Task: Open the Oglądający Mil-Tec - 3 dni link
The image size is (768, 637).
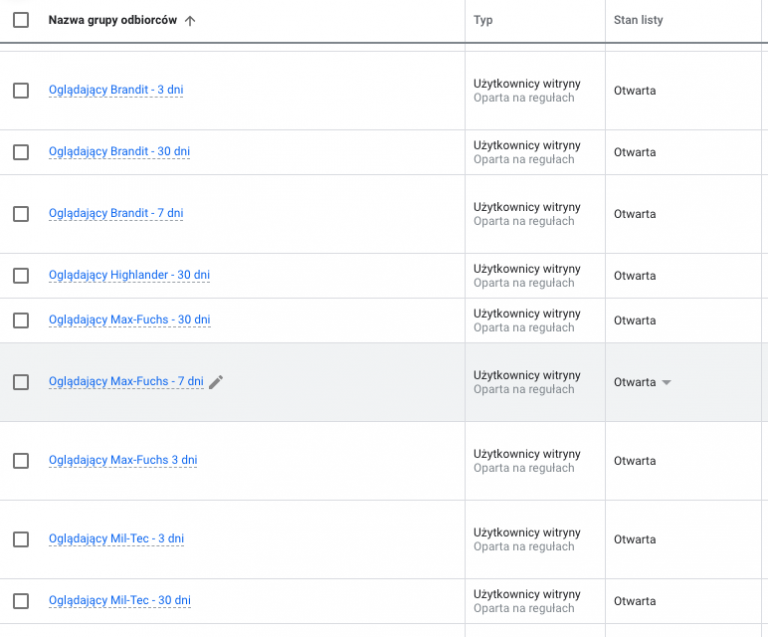Action: tap(117, 539)
